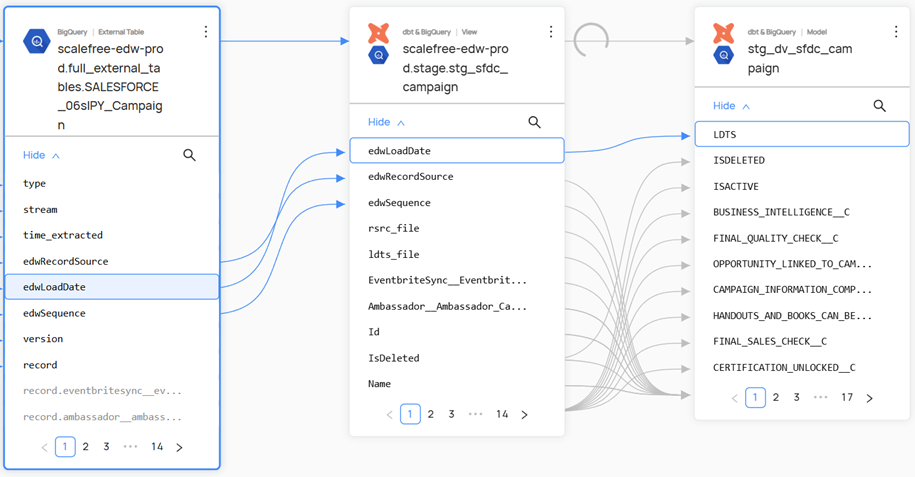This screenshot has width=915, height=477.
Task: Collapse columns with Hide in Model node
Action: point(731,106)
